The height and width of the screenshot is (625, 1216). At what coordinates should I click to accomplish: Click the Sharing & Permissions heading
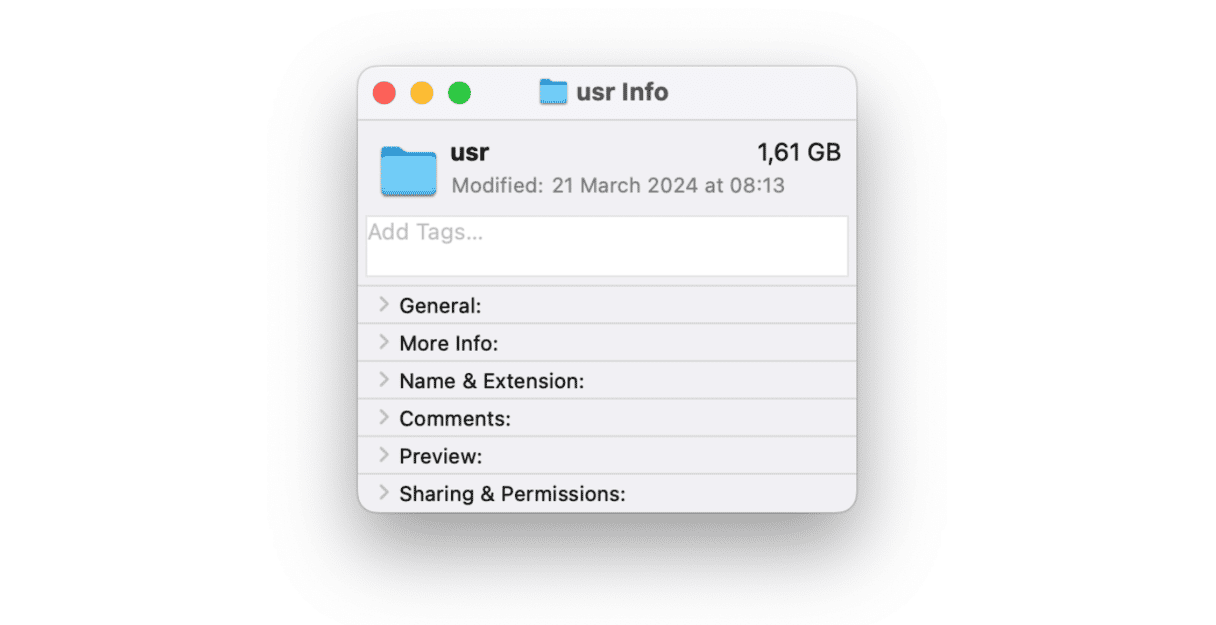click(512, 494)
